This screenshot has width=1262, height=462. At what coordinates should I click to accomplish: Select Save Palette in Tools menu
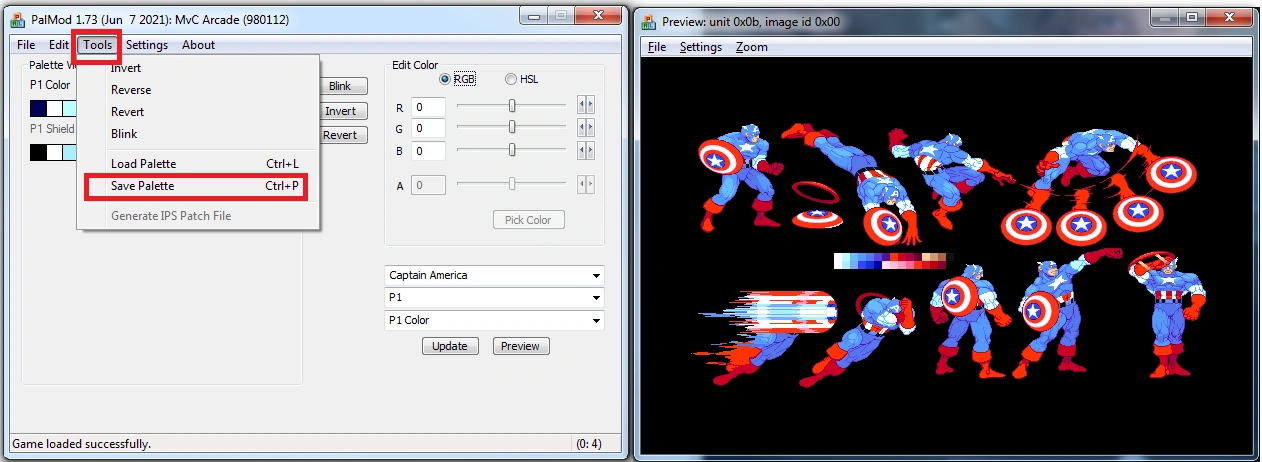pos(198,186)
